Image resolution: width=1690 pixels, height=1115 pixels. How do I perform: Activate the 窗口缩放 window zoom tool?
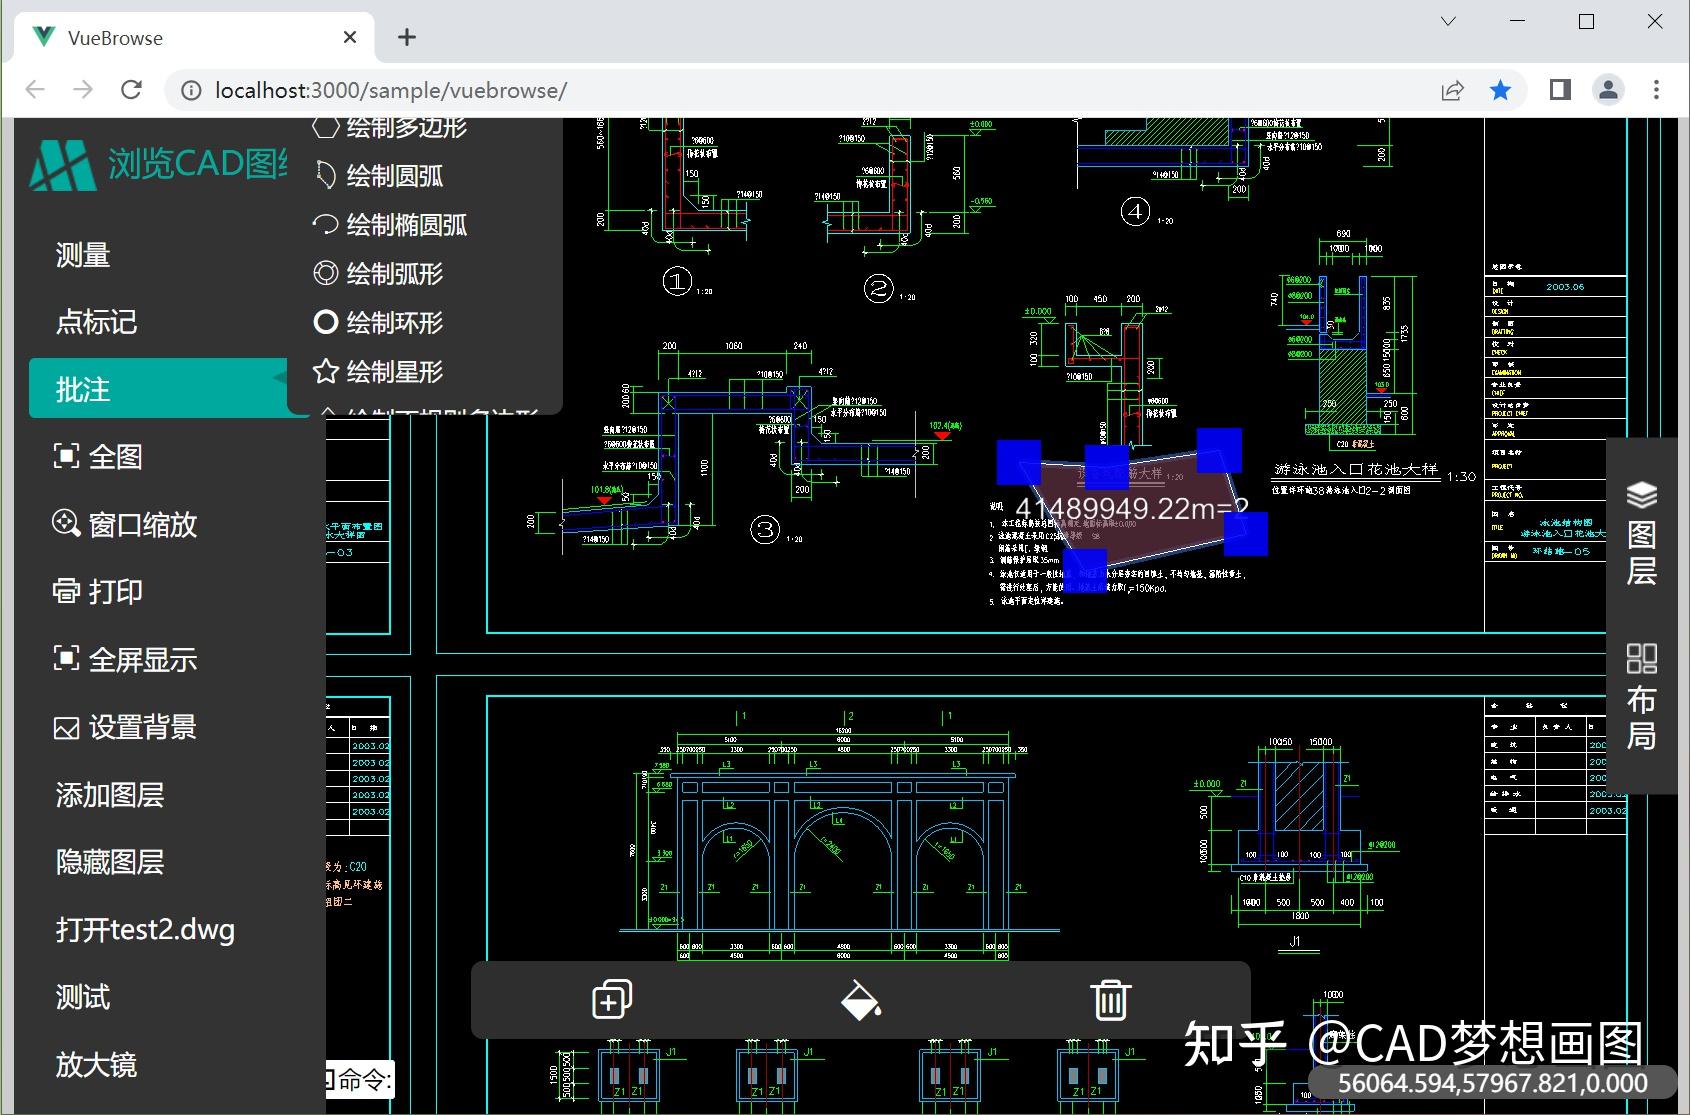142,524
